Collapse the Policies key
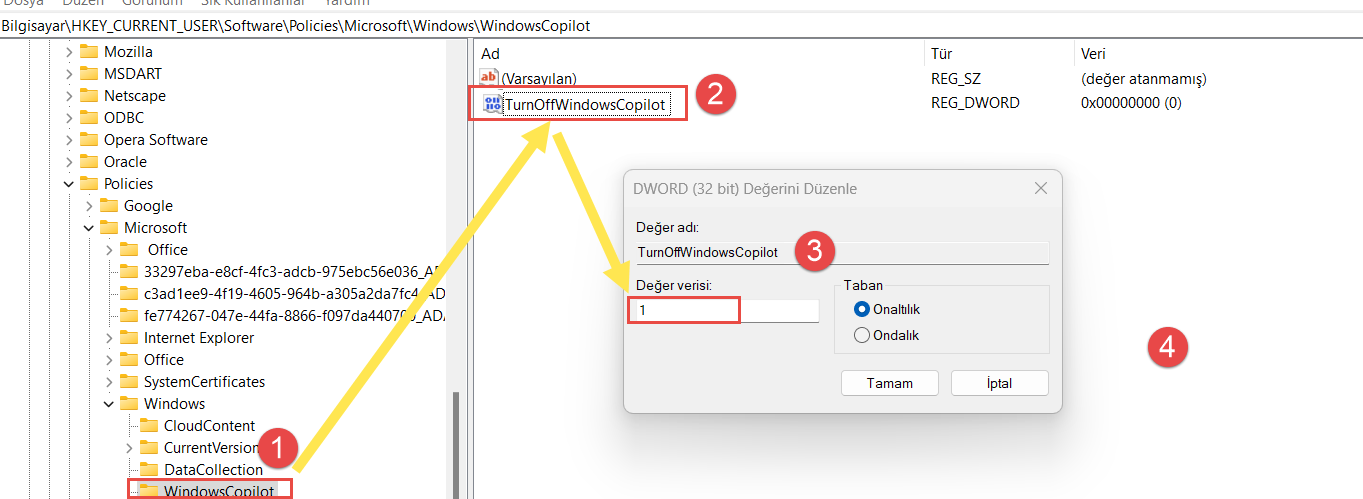The height and width of the screenshot is (499, 1363). [x=69, y=184]
